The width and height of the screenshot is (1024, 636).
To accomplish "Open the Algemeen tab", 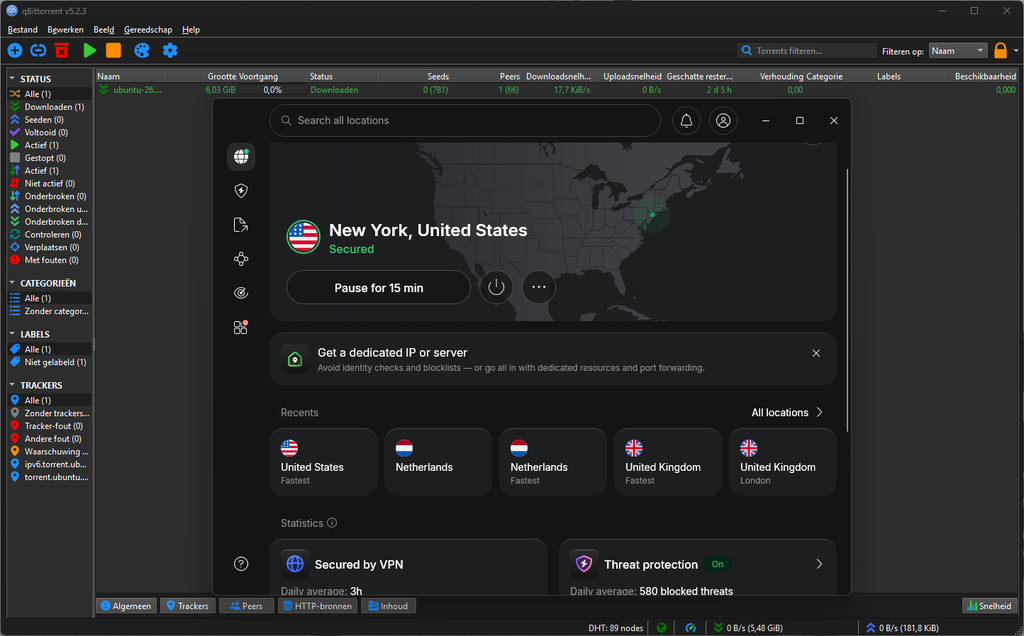I will (127, 606).
